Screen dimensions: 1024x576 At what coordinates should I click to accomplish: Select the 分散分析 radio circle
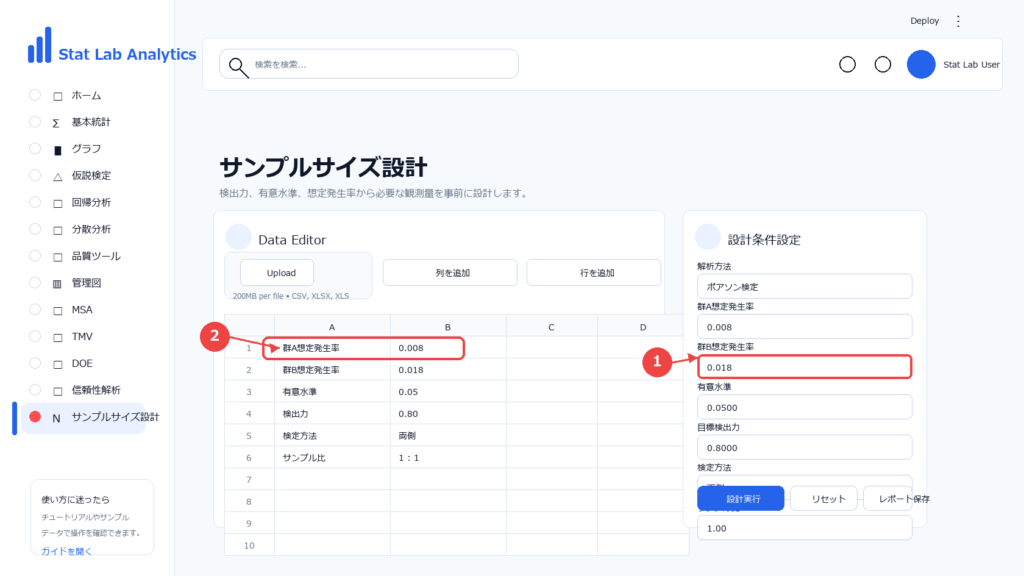(x=35, y=229)
